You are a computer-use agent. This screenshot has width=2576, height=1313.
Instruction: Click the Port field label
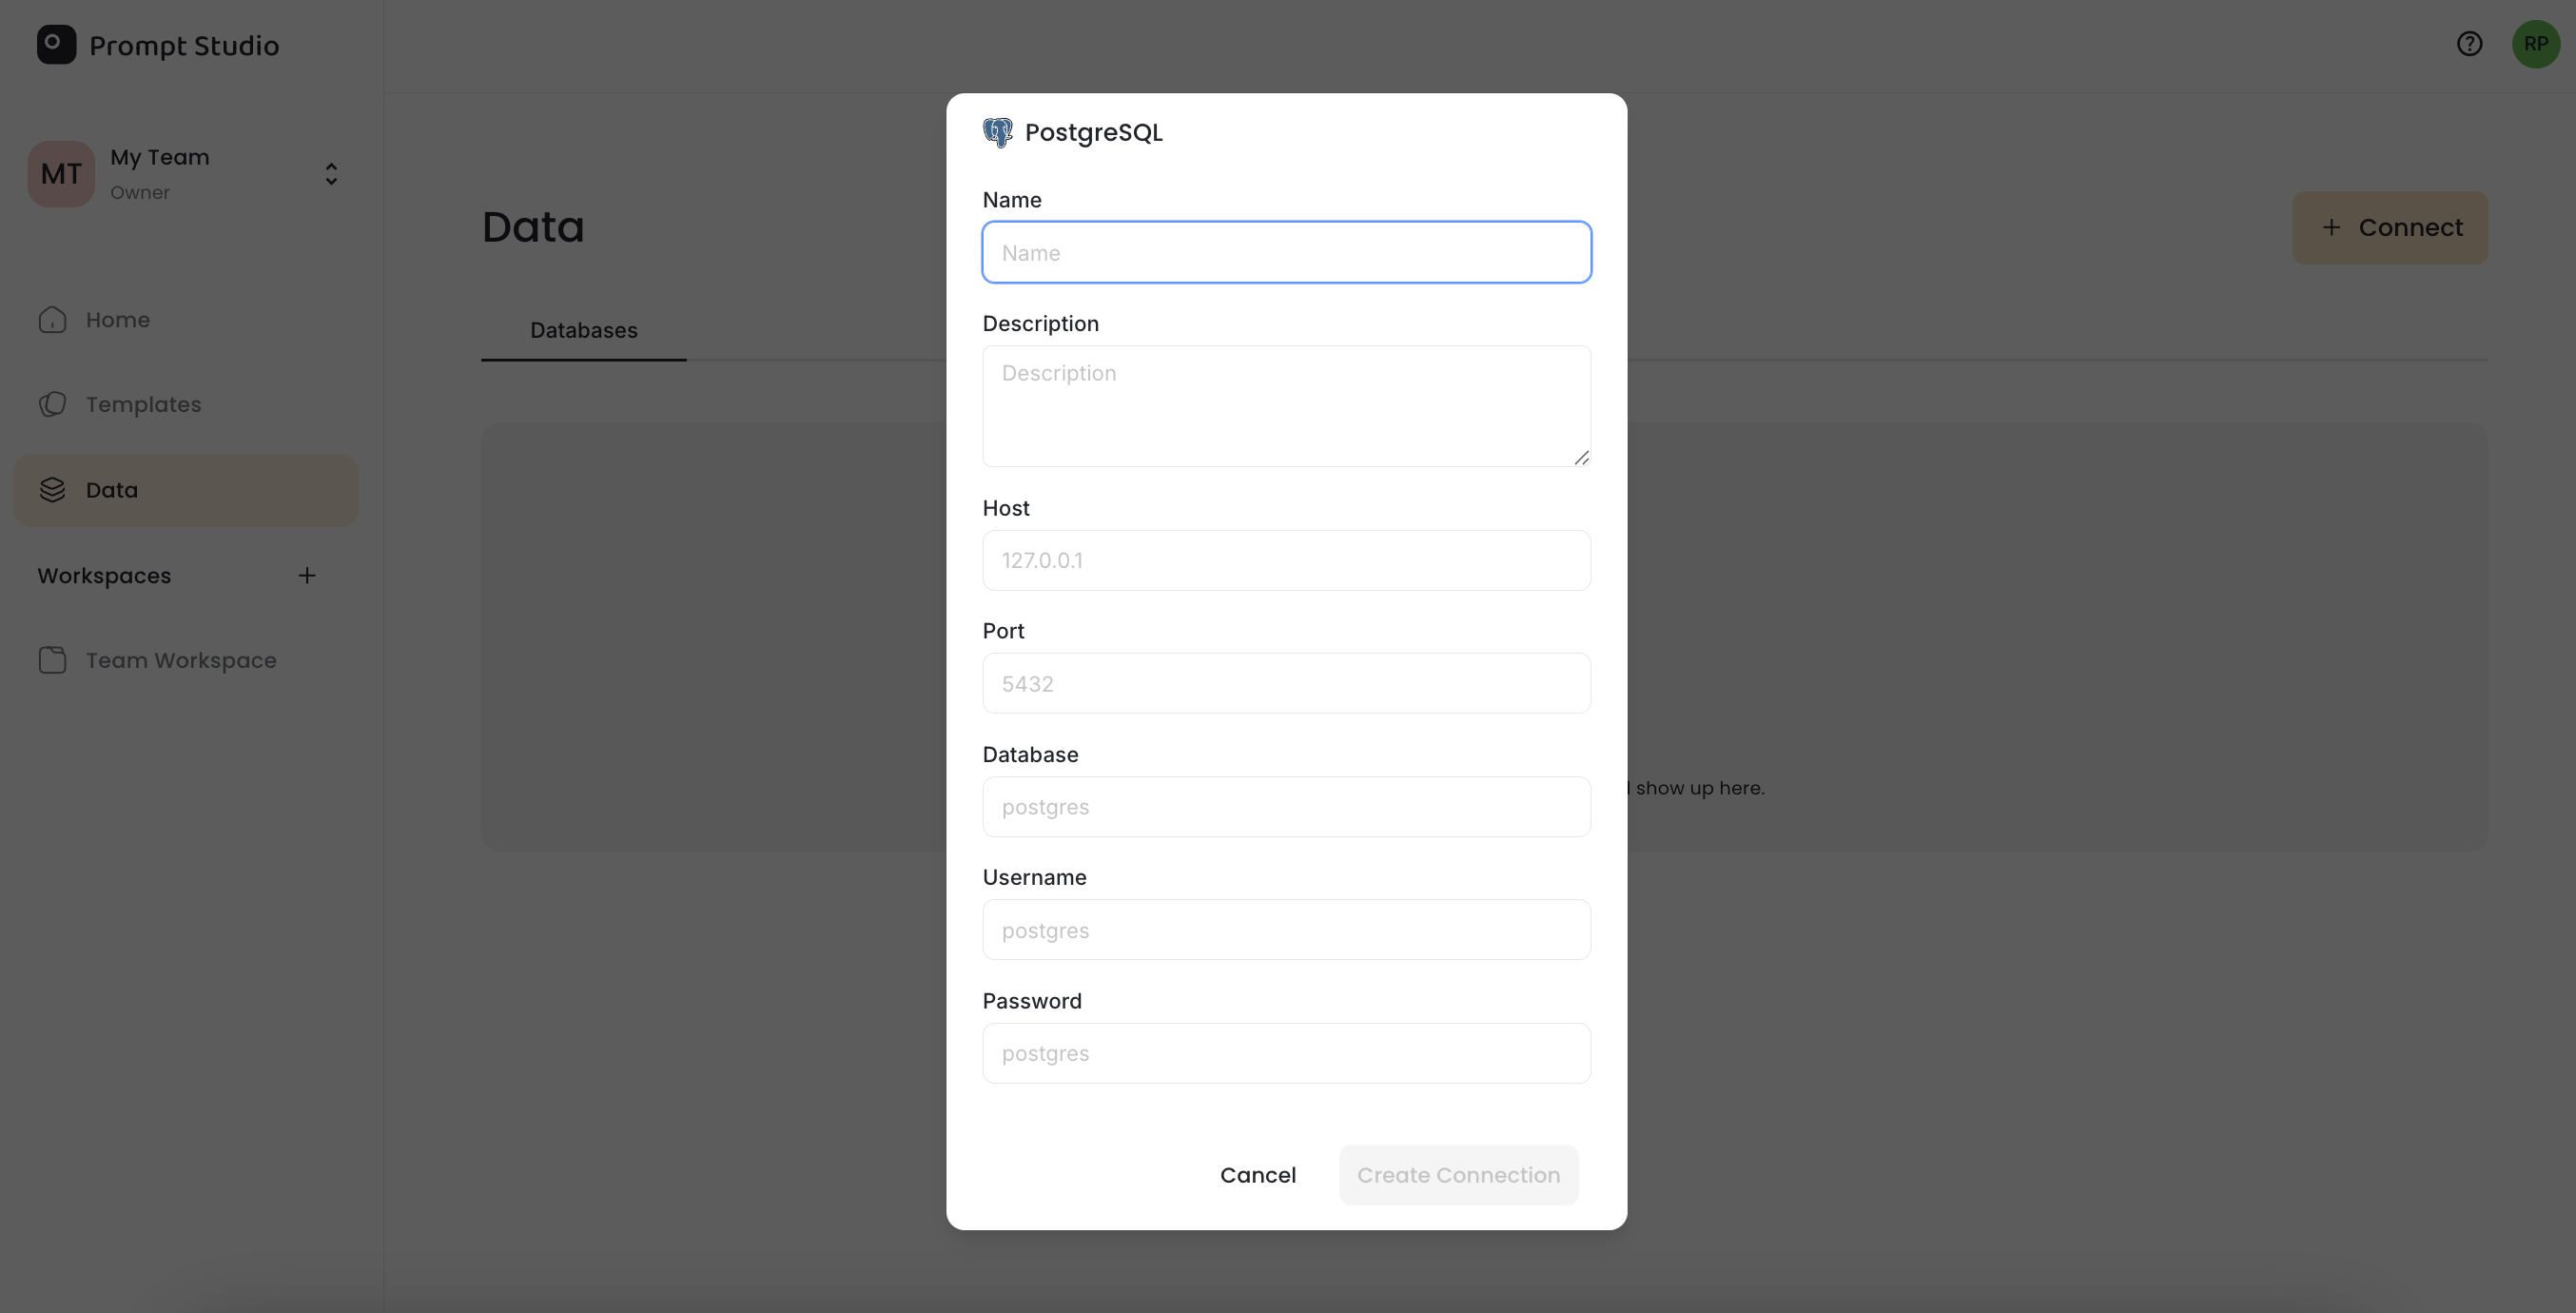click(x=1004, y=632)
